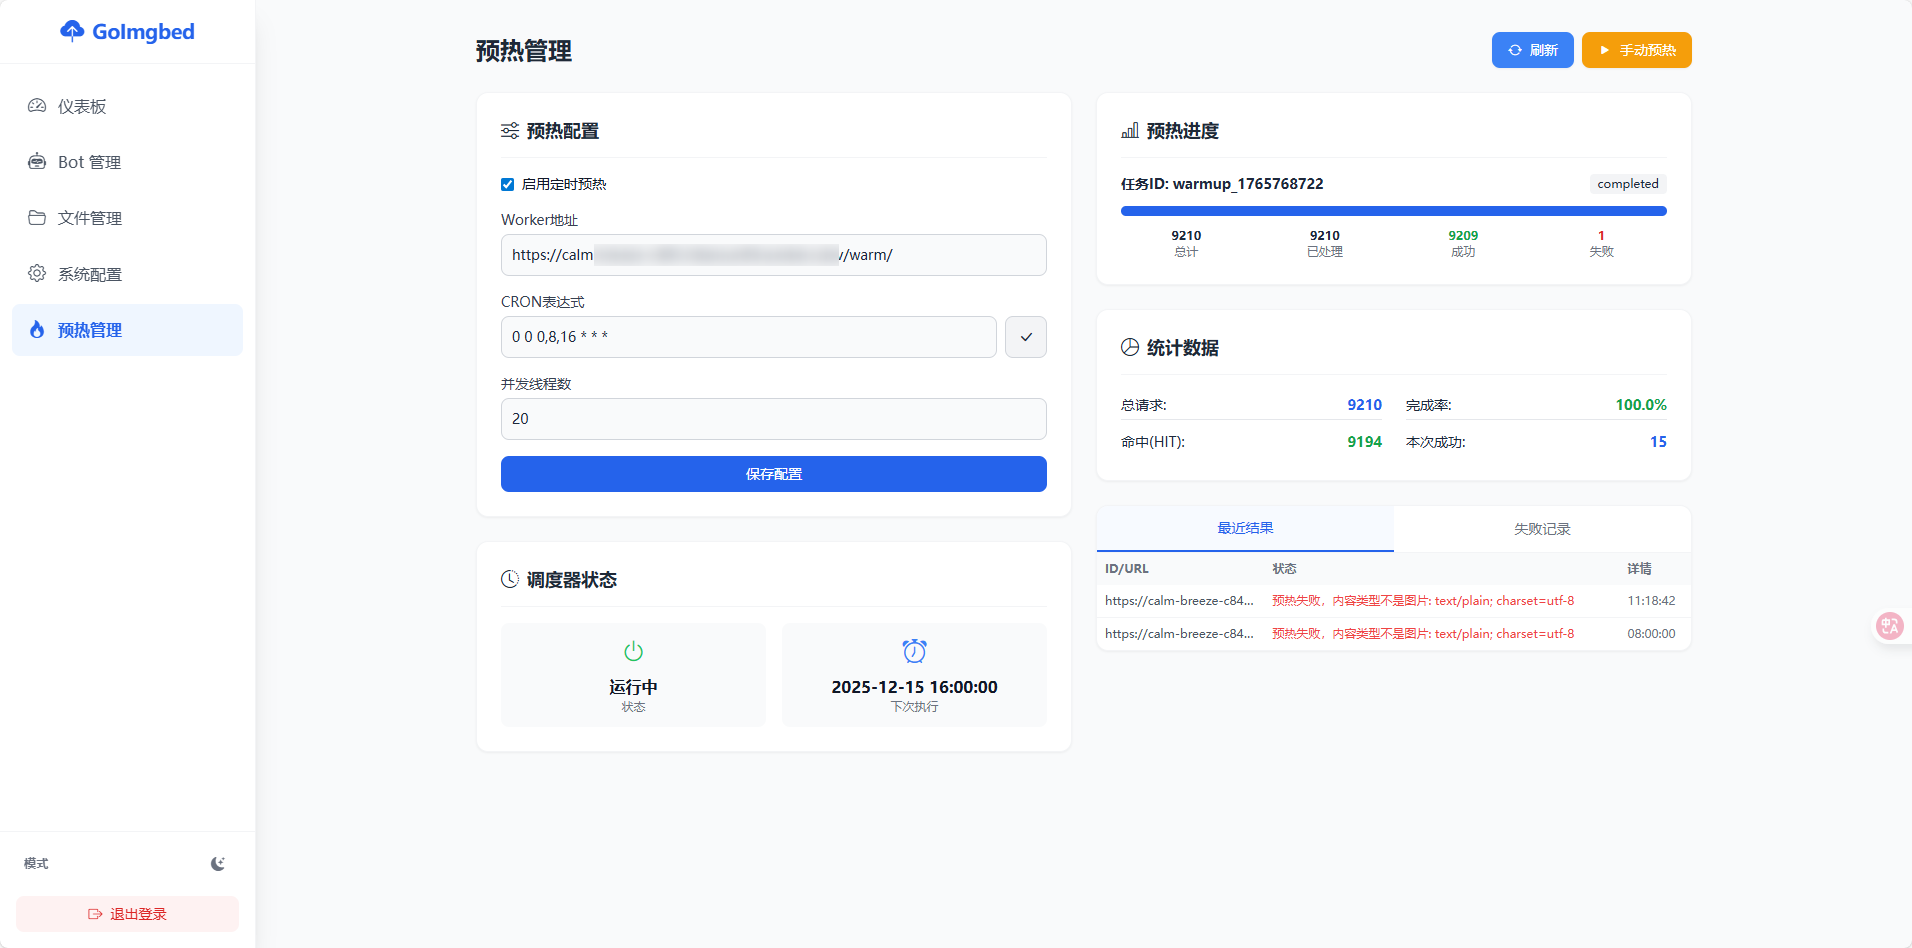Click the 并发线程数 input field

773,419
